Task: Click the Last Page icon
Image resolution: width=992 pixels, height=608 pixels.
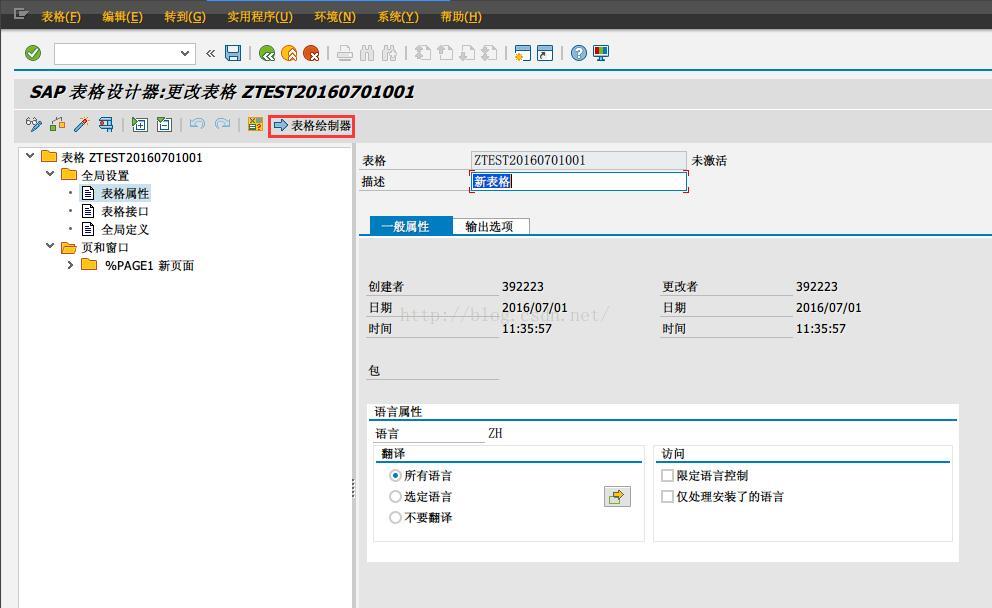Action: tap(489, 53)
